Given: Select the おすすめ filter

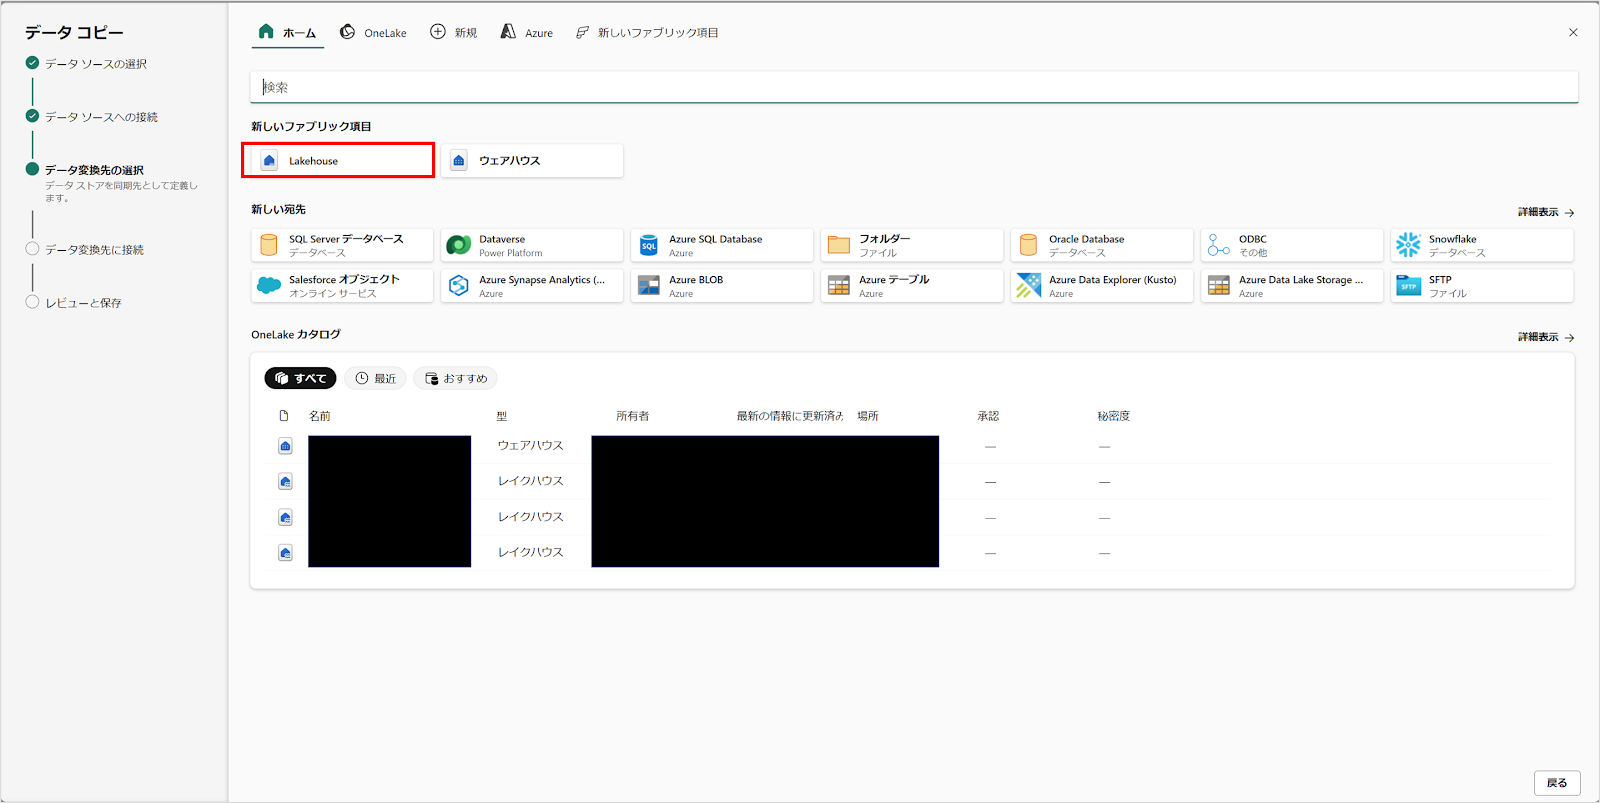Looking at the screenshot, I should [455, 378].
